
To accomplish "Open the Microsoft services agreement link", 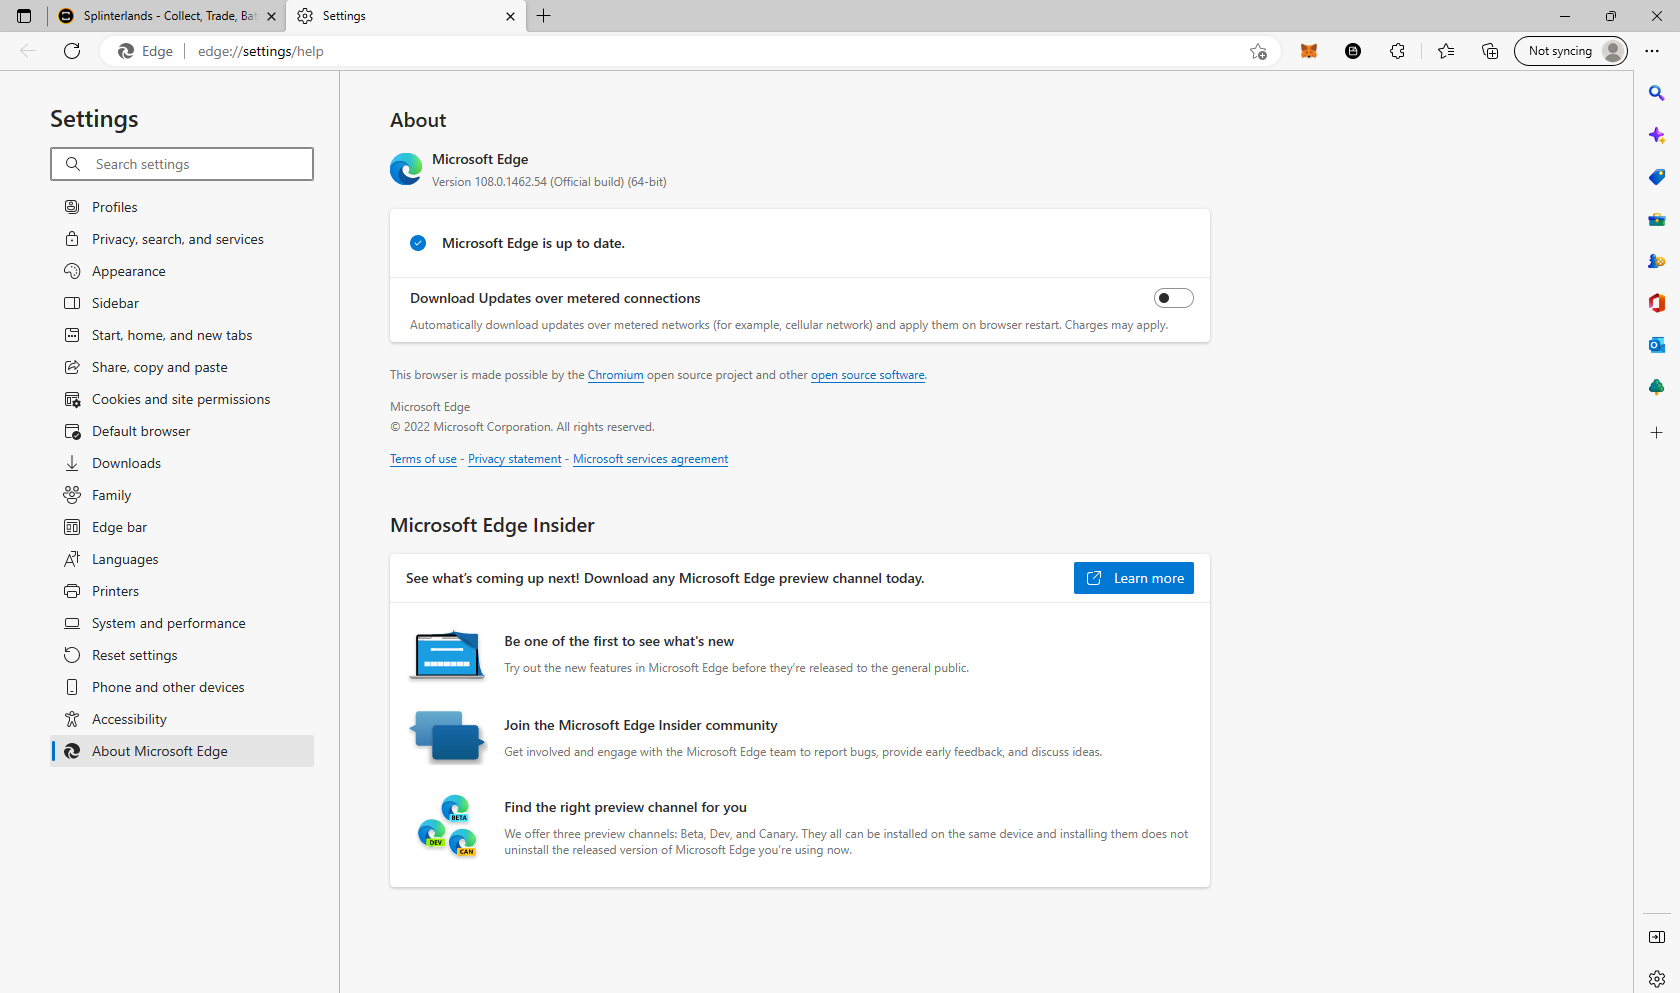I will click(x=650, y=459).
